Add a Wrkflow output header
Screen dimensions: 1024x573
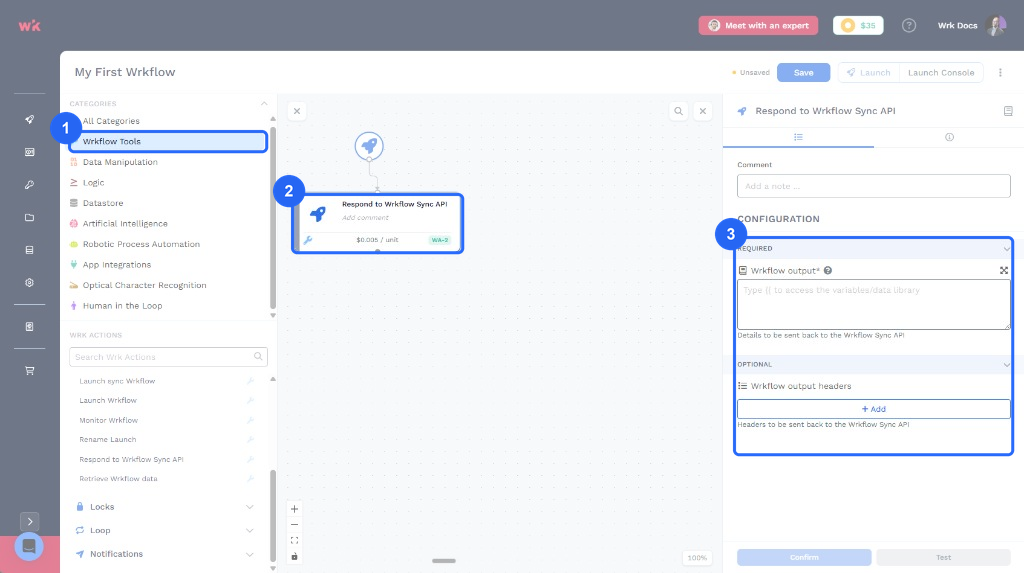[874, 409]
